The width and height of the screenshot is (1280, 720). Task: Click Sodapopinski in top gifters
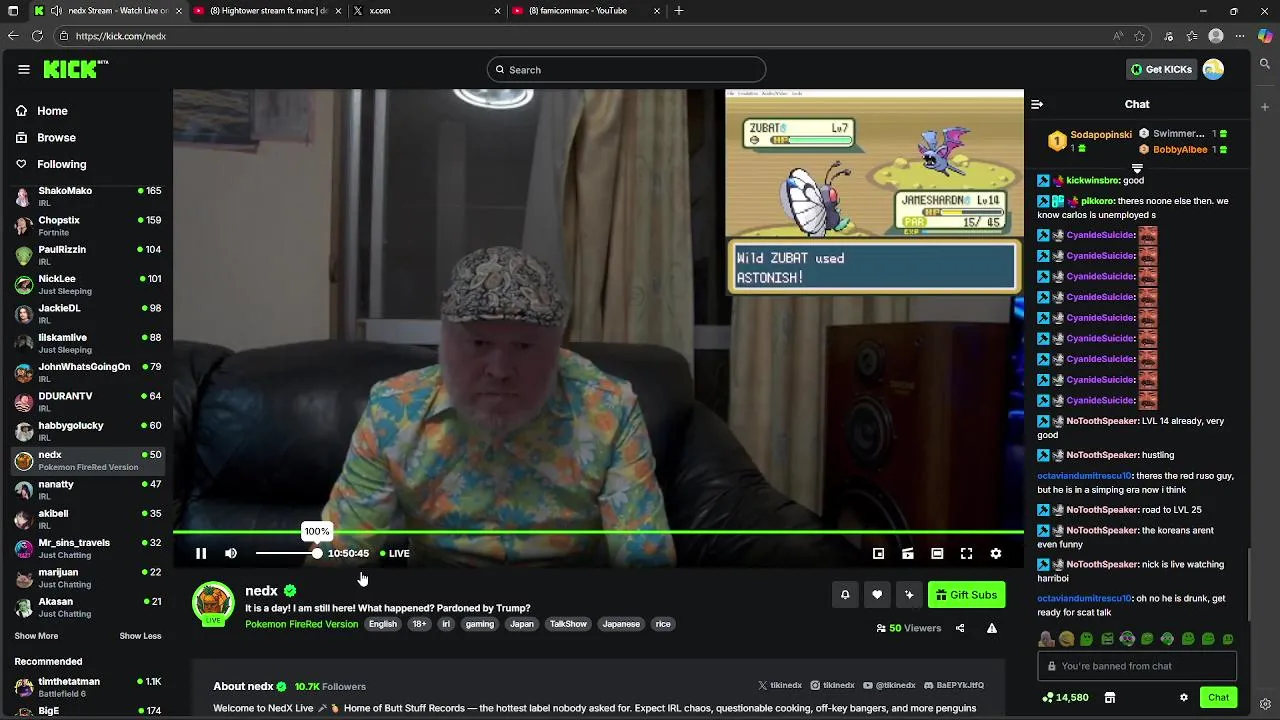click(x=1101, y=134)
